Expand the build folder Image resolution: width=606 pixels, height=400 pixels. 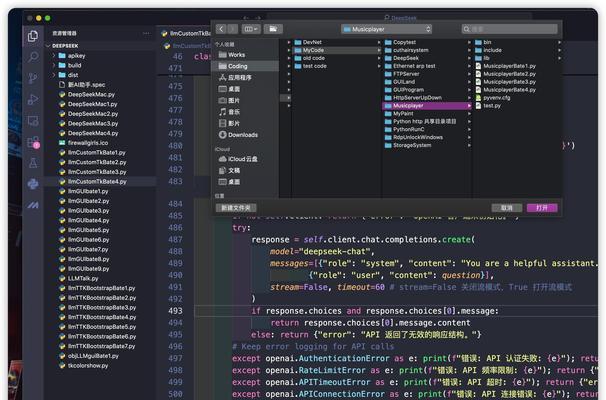click(x=54, y=65)
